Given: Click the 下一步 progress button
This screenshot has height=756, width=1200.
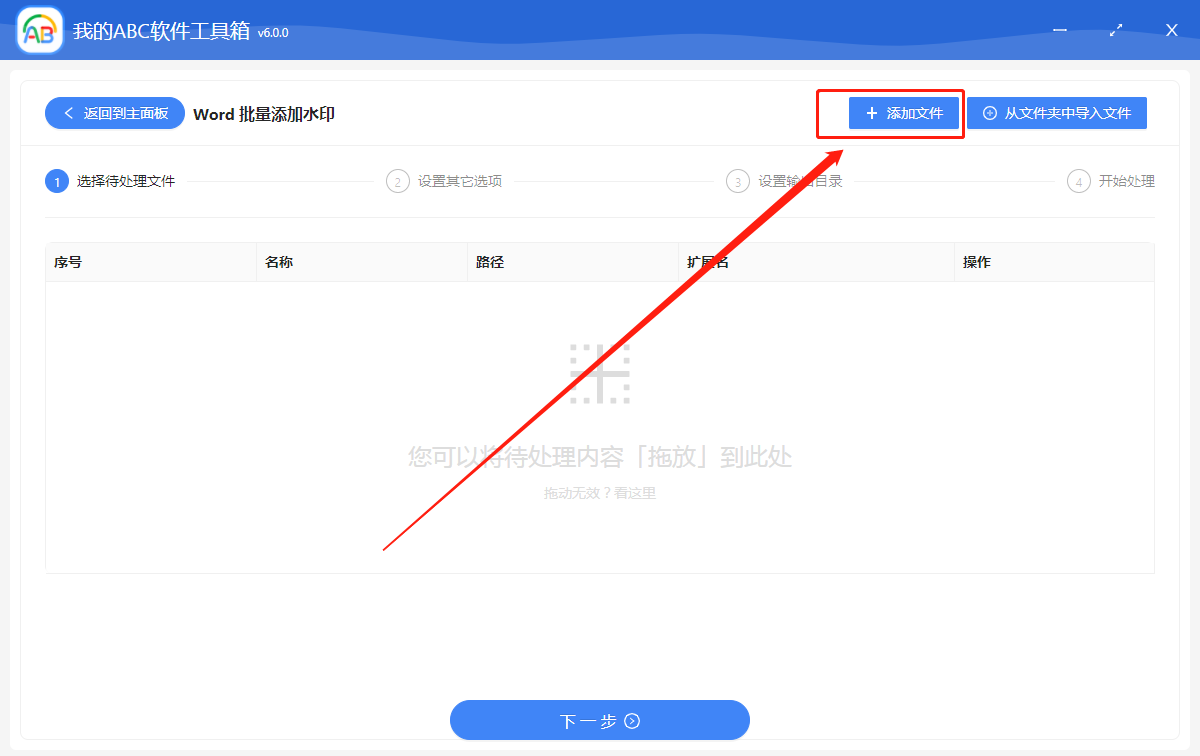Looking at the screenshot, I should click(599, 720).
